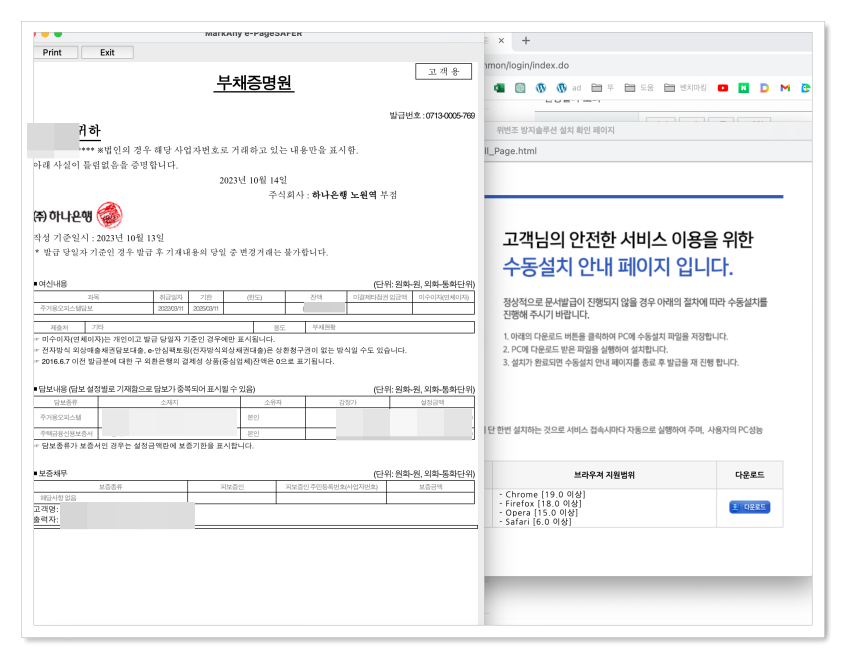Viewport: 846px width, 659px height.
Task: Open the orange D bookmark icon
Action: 763,86
